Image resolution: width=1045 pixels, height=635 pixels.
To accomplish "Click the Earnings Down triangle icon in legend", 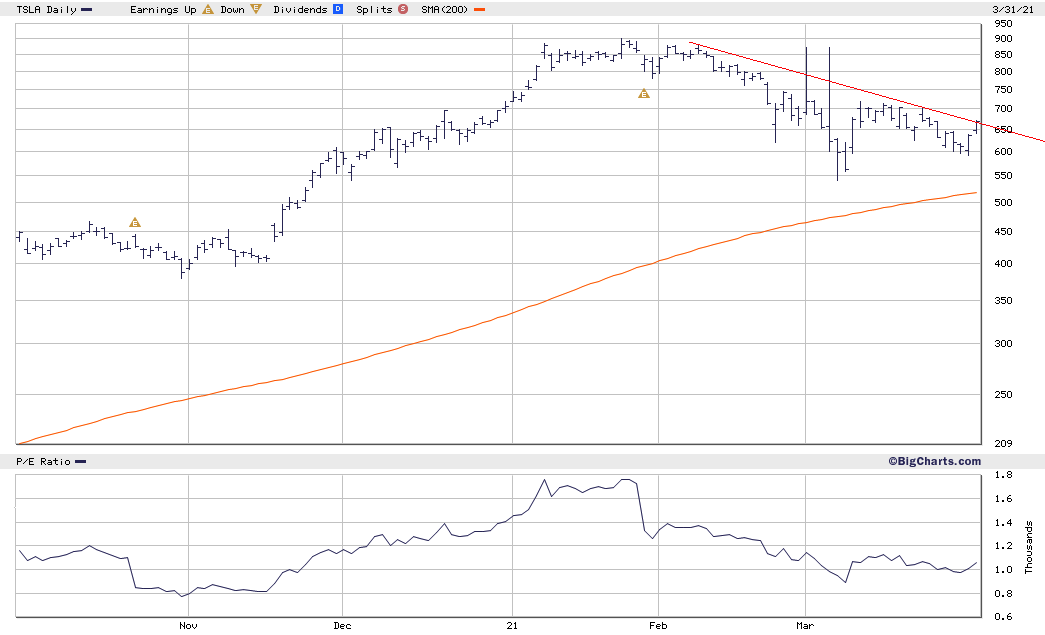I will pos(256,9).
